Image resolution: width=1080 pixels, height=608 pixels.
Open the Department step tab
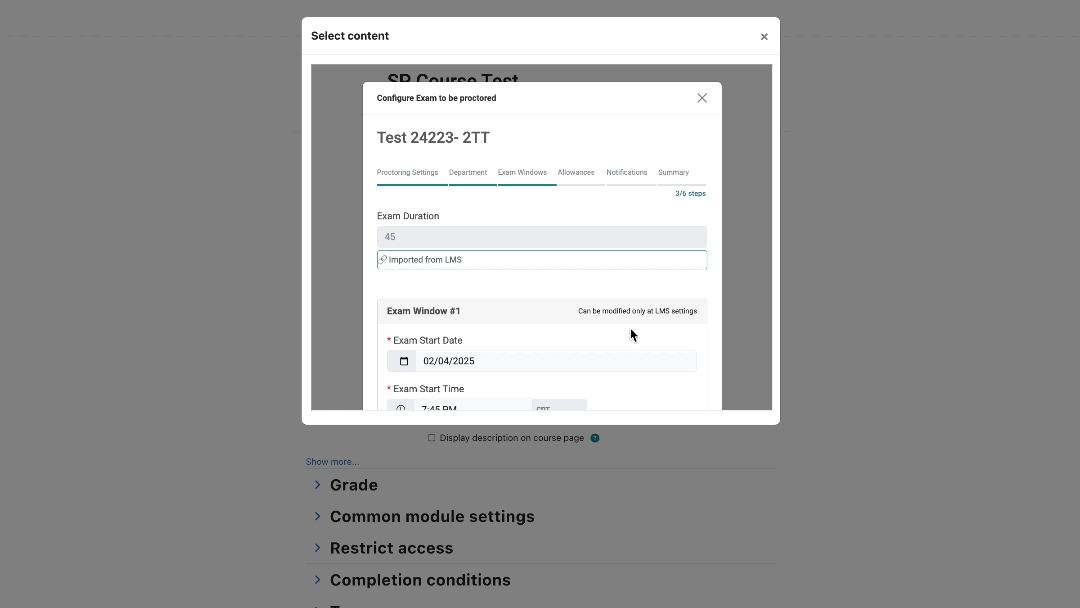click(x=468, y=172)
